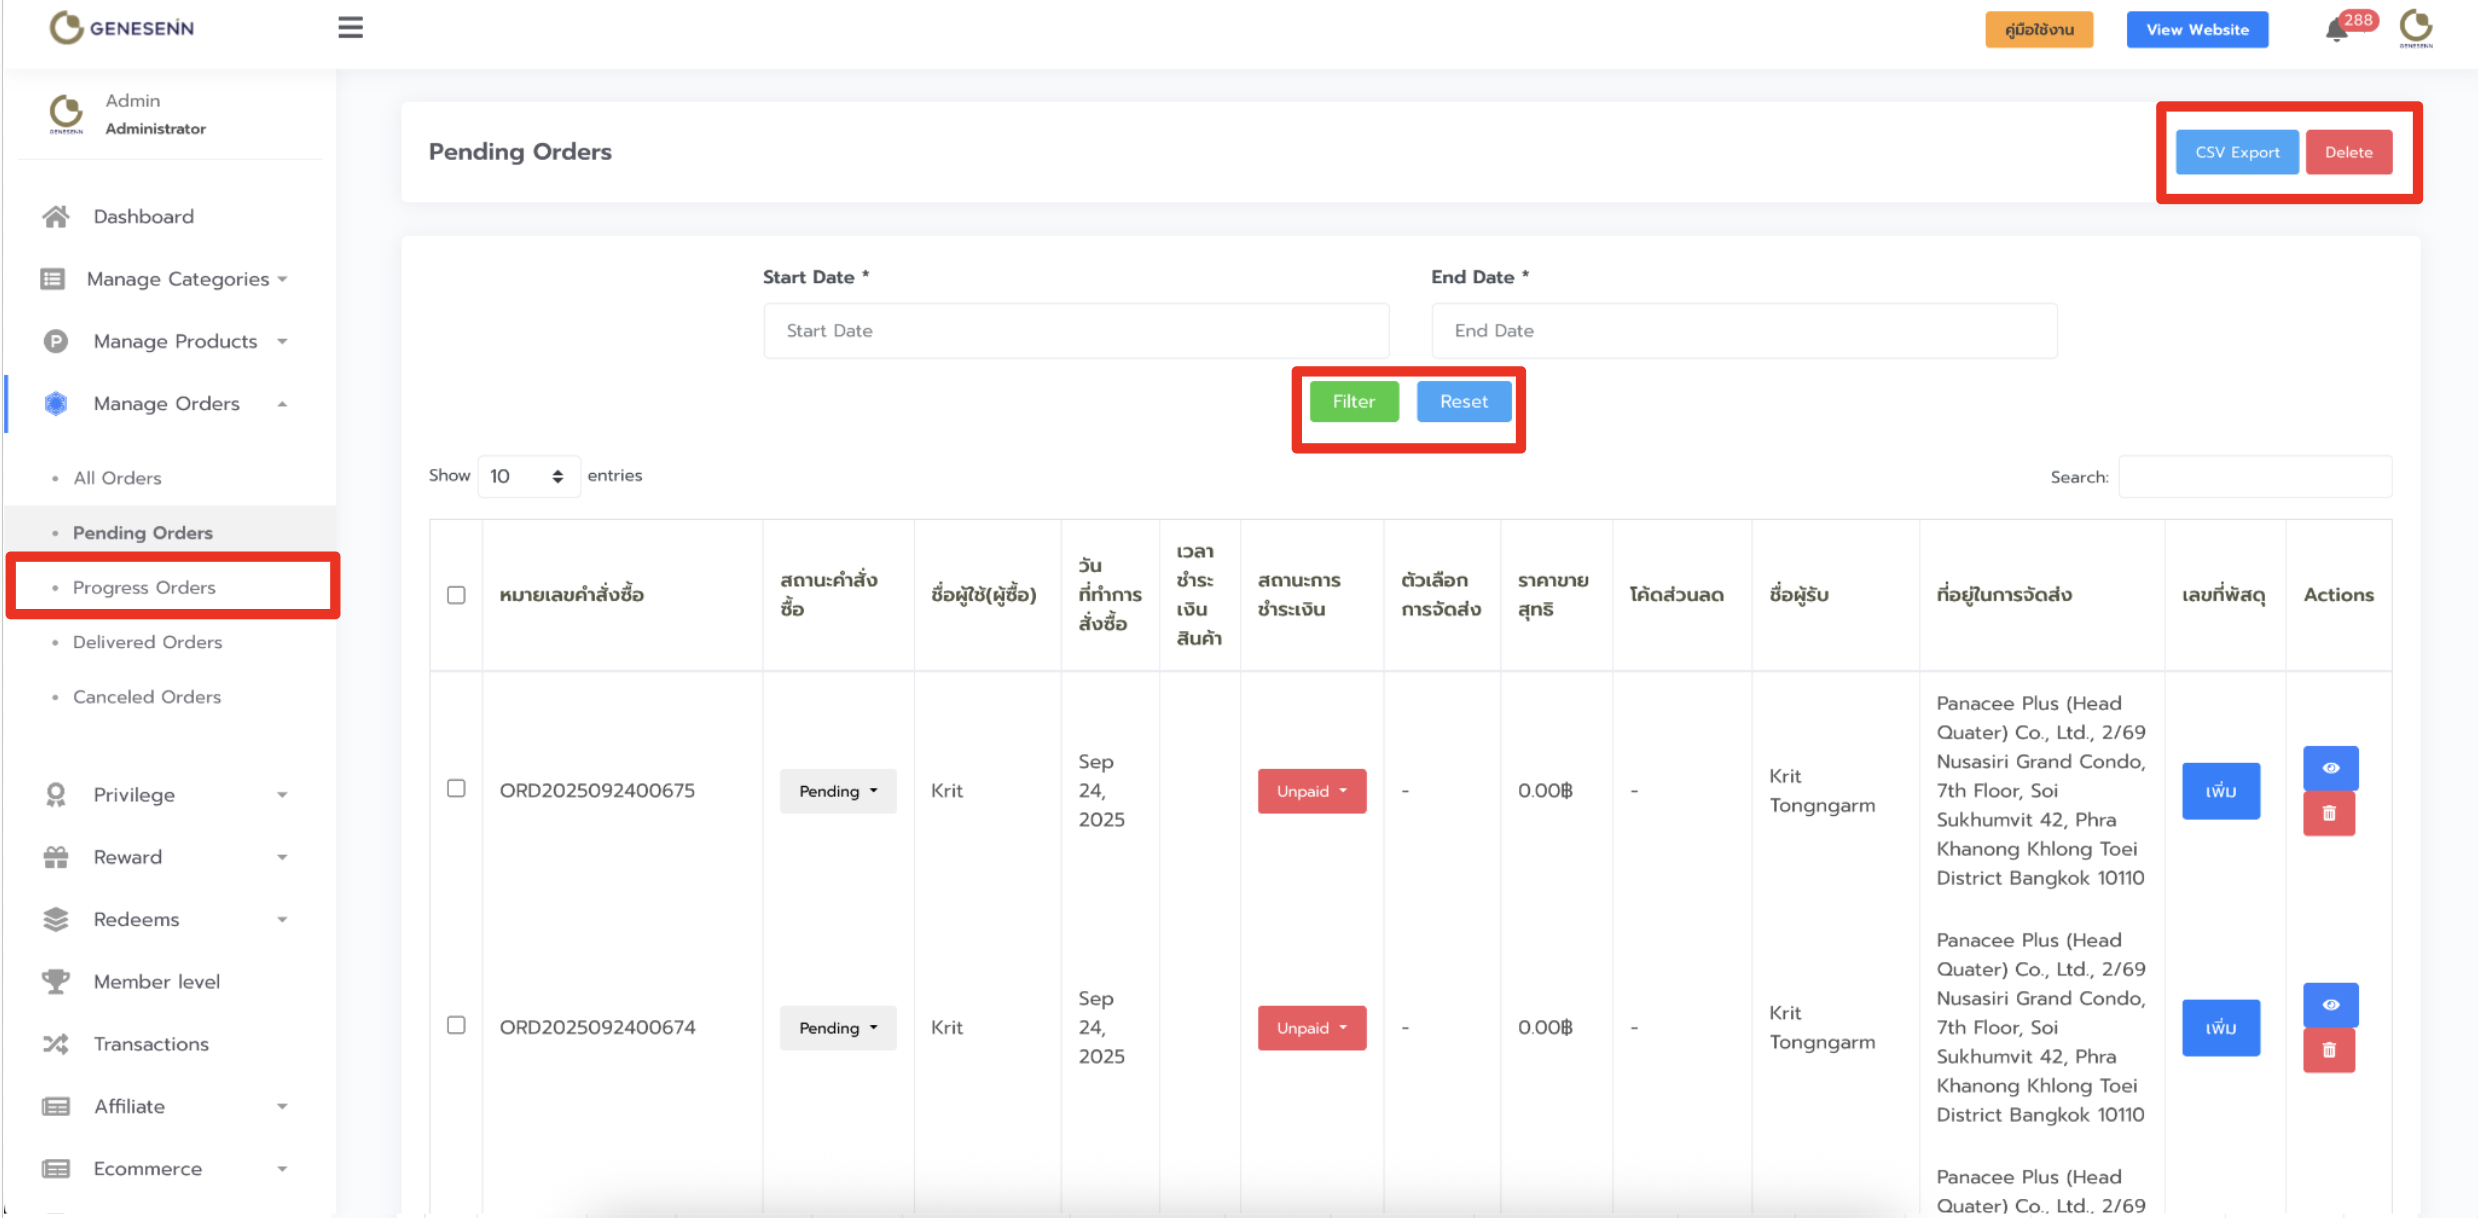Screen dimensions: 2478x1218
Task: Toggle the select-all checkbox in table header
Action: click(x=456, y=595)
